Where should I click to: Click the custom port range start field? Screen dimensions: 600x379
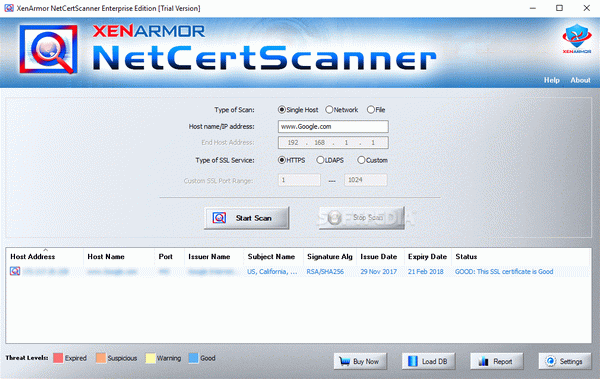tap(299, 180)
